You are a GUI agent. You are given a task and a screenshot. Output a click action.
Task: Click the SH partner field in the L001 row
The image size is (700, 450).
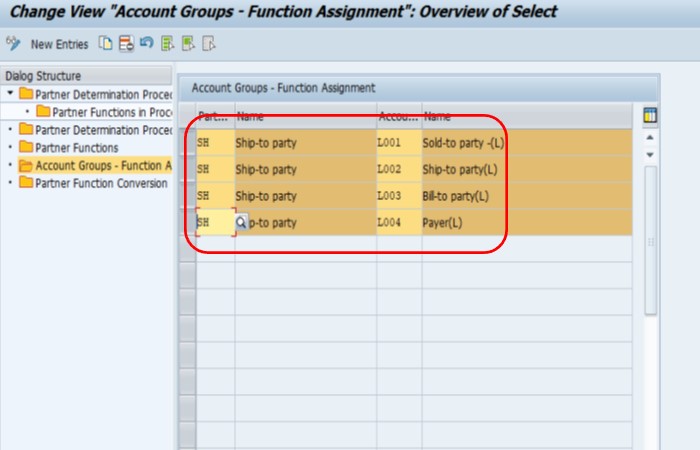click(x=215, y=143)
